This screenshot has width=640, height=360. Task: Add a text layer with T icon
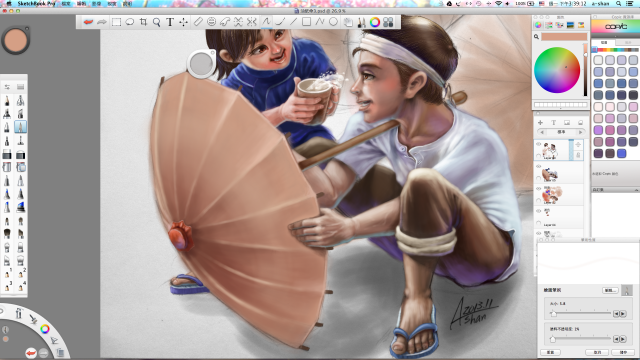pyautogui.click(x=553, y=122)
